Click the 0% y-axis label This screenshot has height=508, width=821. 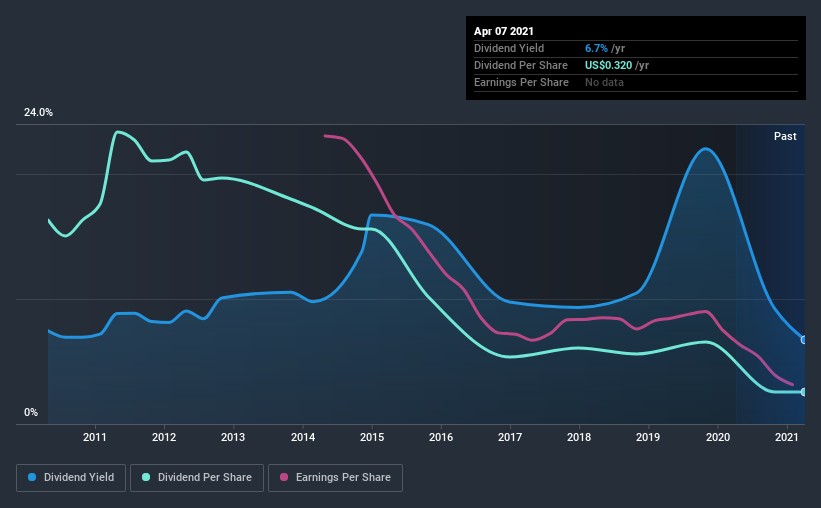click(x=31, y=412)
